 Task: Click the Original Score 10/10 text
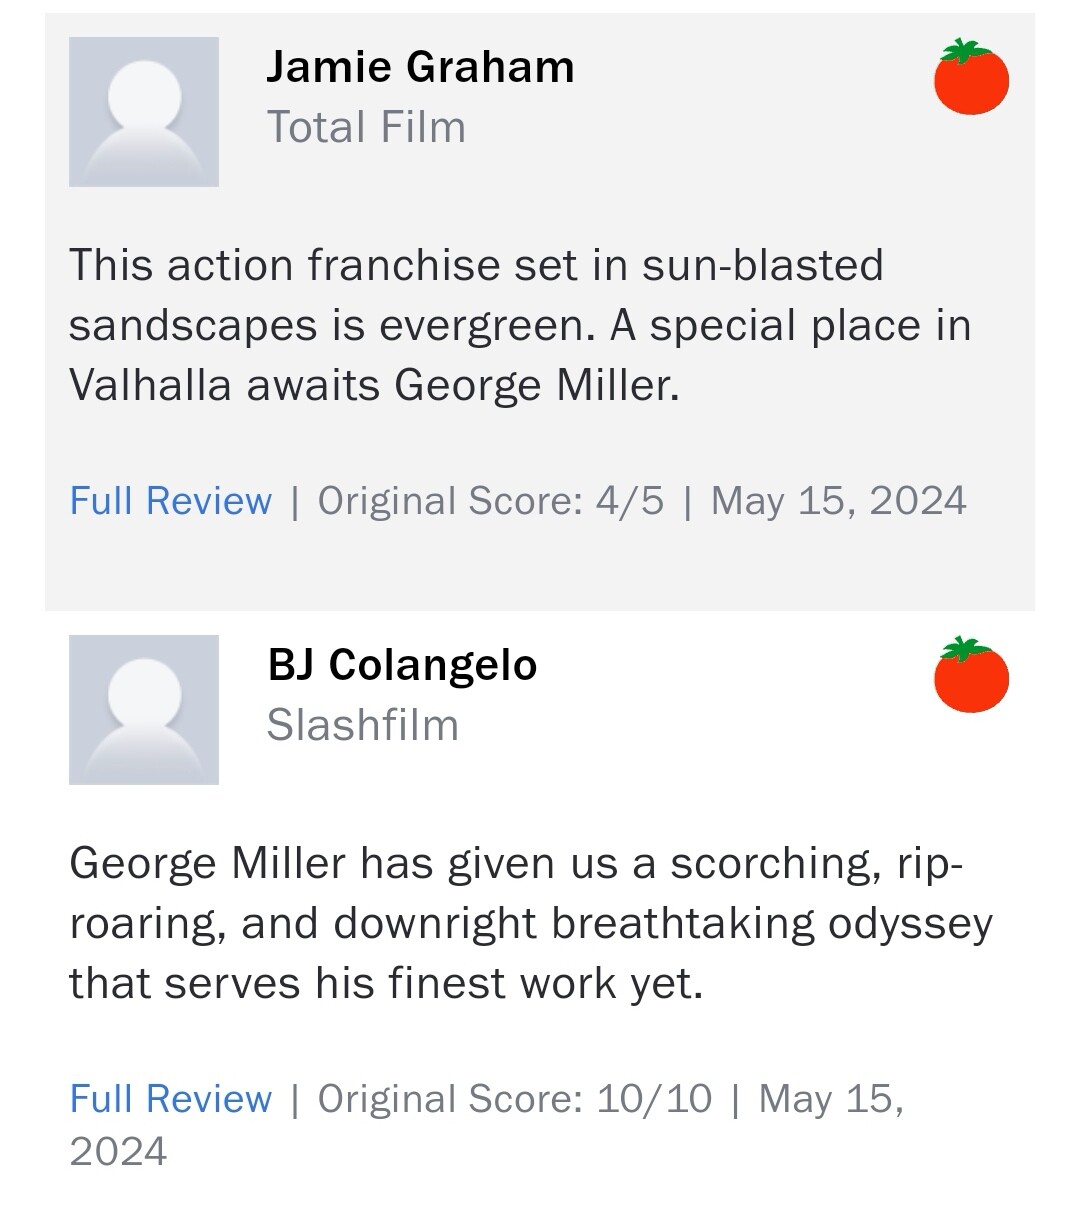click(514, 1098)
